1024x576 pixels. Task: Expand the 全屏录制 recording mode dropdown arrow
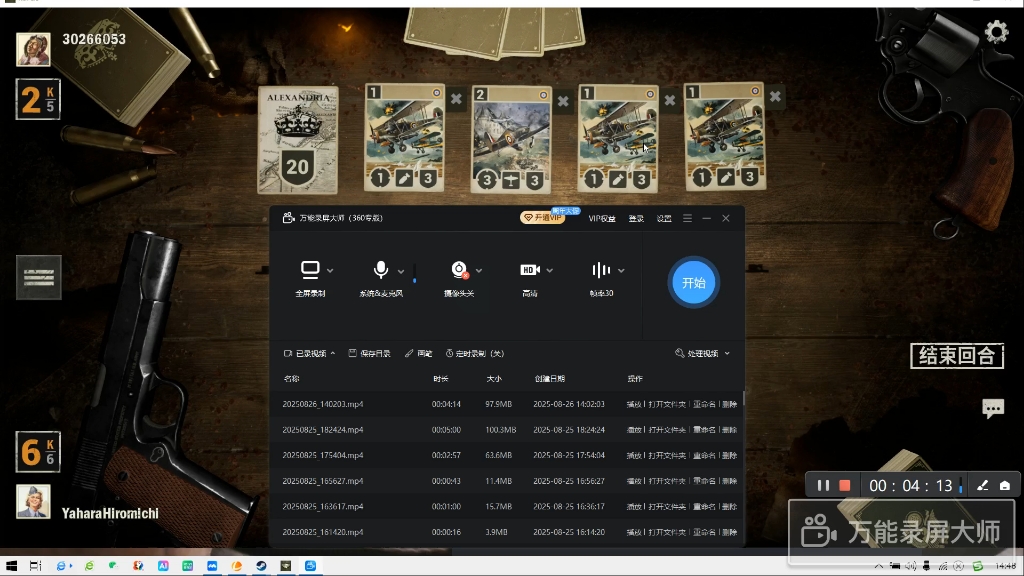330,270
